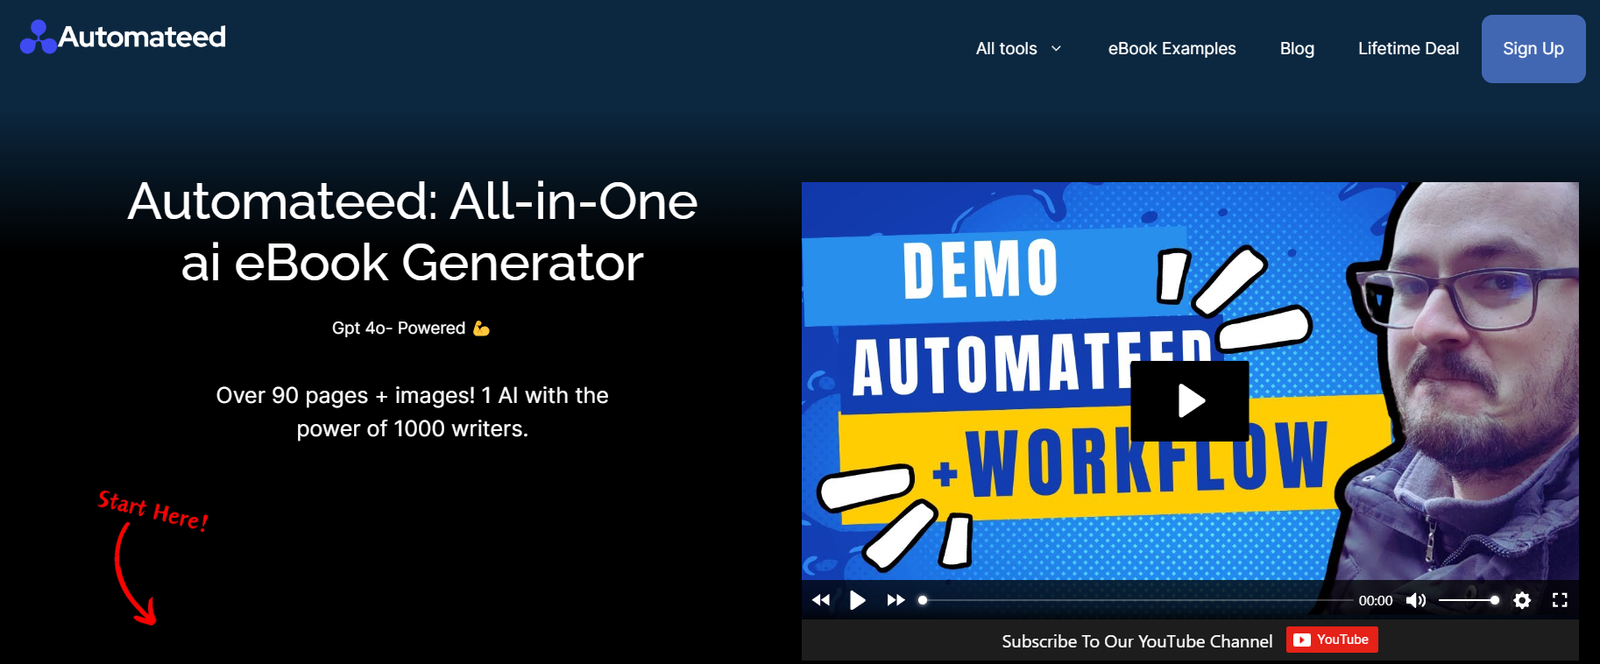Click the chevron next to All tools
Viewport: 1600px width, 664px height.
[x=1056, y=49]
